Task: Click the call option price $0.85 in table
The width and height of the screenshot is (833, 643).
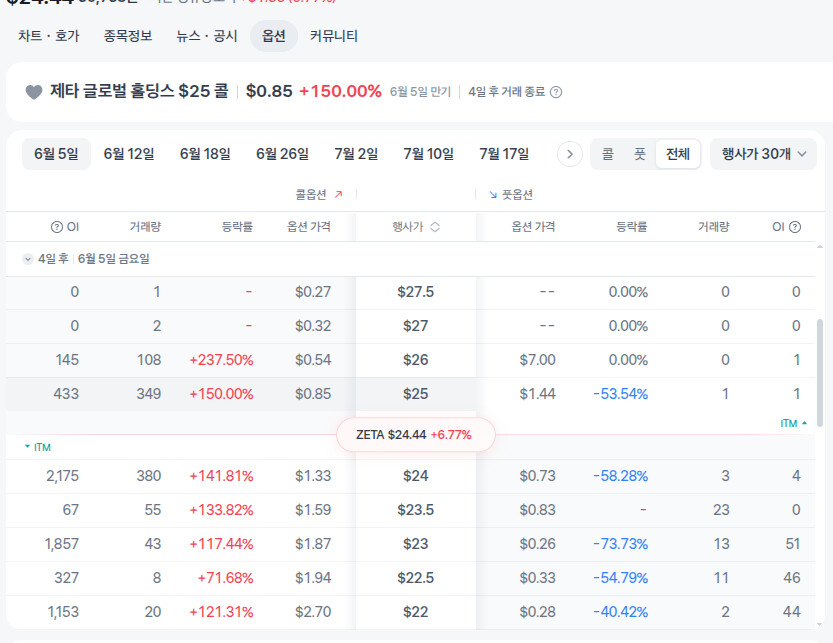Action: coord(313,394)
